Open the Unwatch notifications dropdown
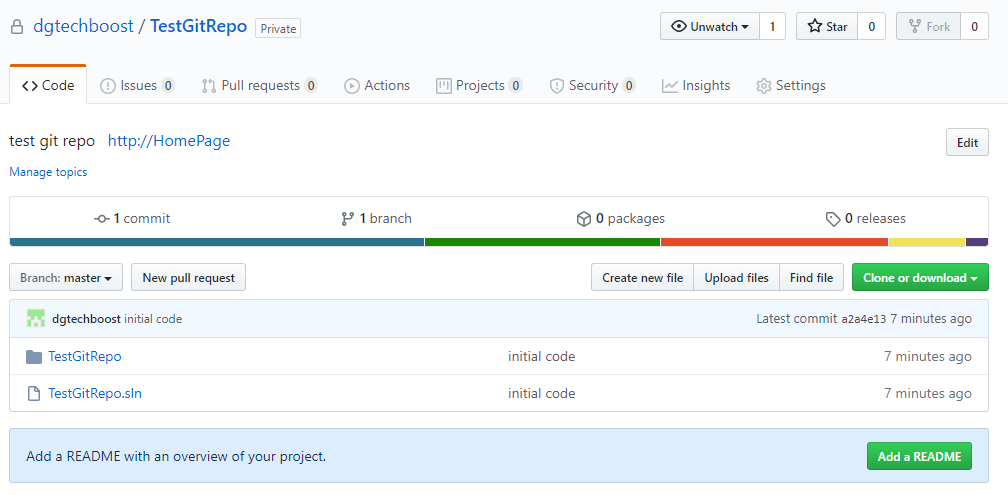Viewport: 1008px width, 495px height. click(x=709, y=27)
